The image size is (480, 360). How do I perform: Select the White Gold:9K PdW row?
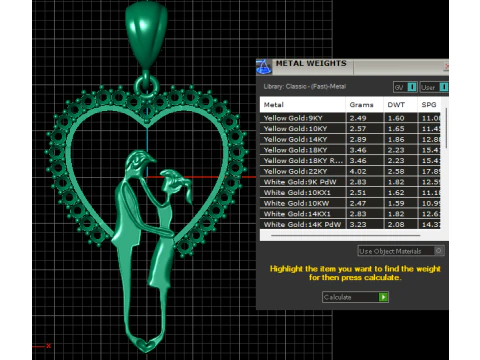pos(350,182)
